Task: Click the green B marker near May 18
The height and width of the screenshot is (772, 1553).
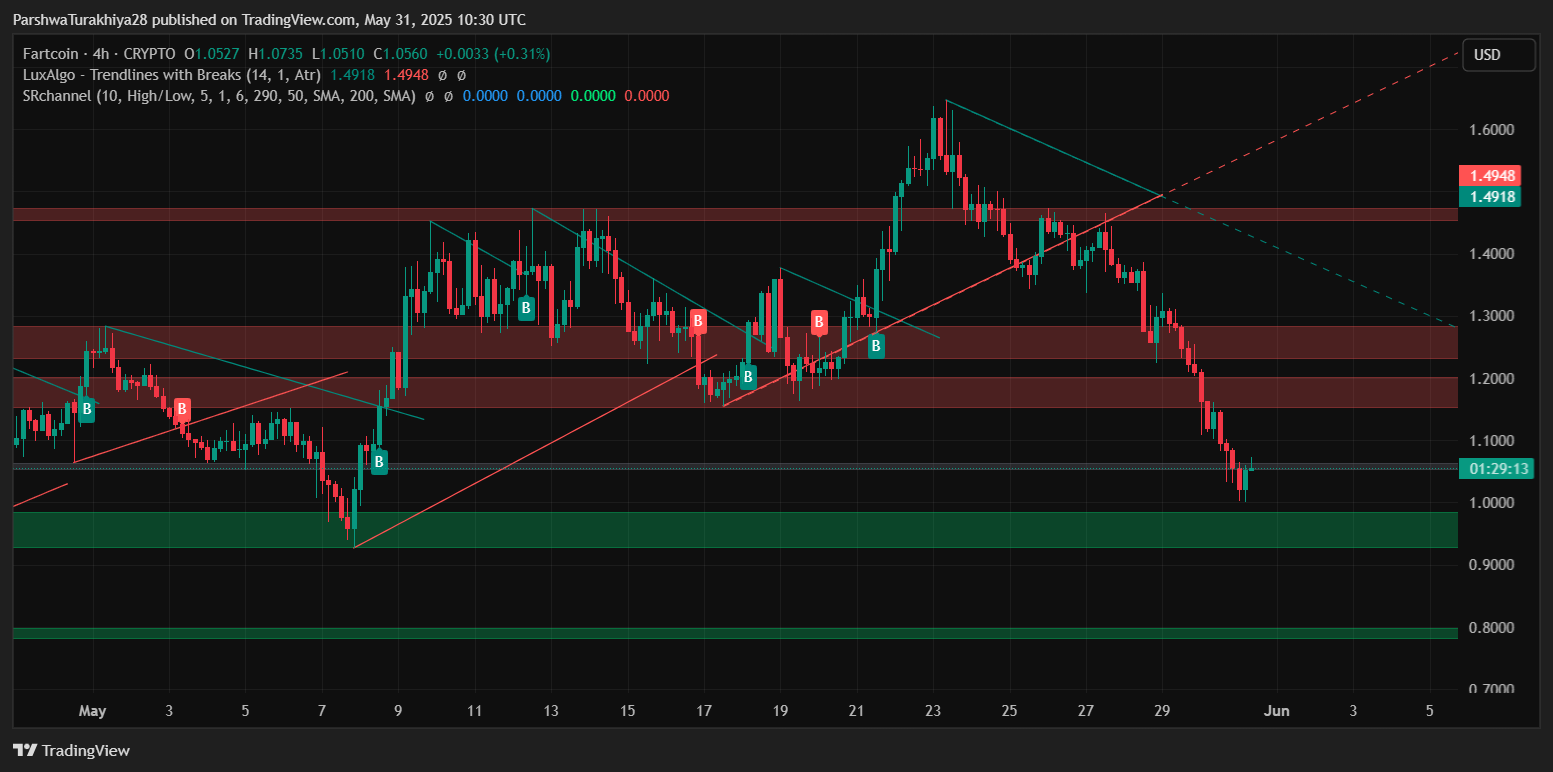Action: coord(747,377)
